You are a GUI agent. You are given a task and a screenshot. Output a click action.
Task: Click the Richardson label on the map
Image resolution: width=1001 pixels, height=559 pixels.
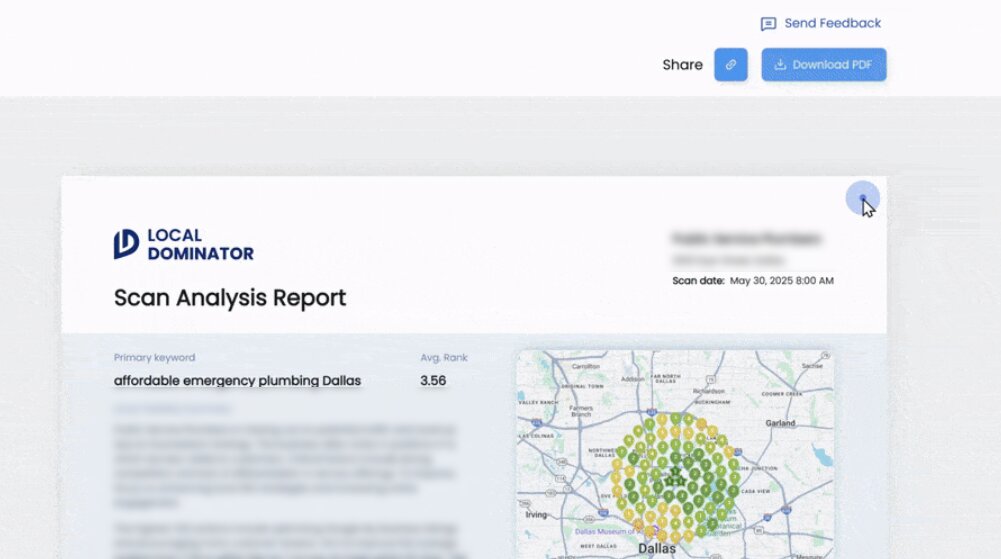pos(708,392)
